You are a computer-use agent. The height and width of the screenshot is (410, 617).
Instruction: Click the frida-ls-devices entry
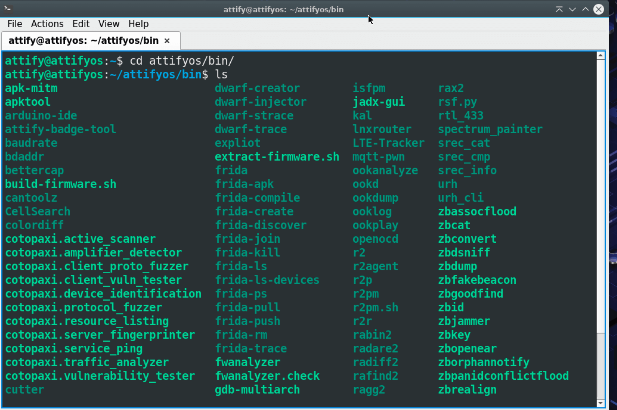point(267,280)
